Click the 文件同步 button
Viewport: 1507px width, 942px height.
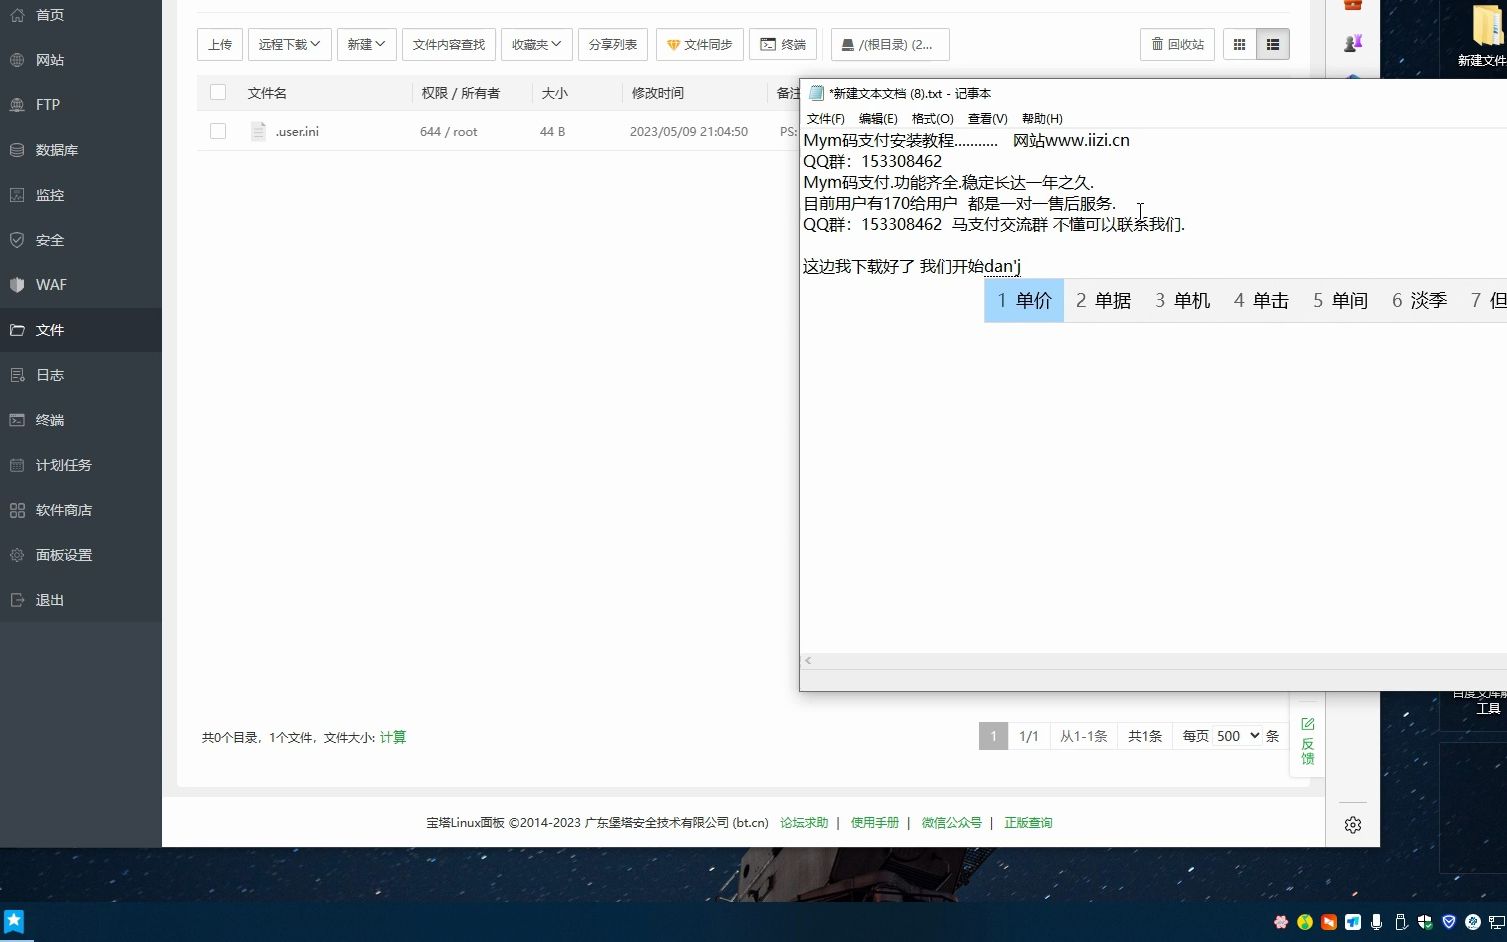pyautogui.click(x=699, y=44)
